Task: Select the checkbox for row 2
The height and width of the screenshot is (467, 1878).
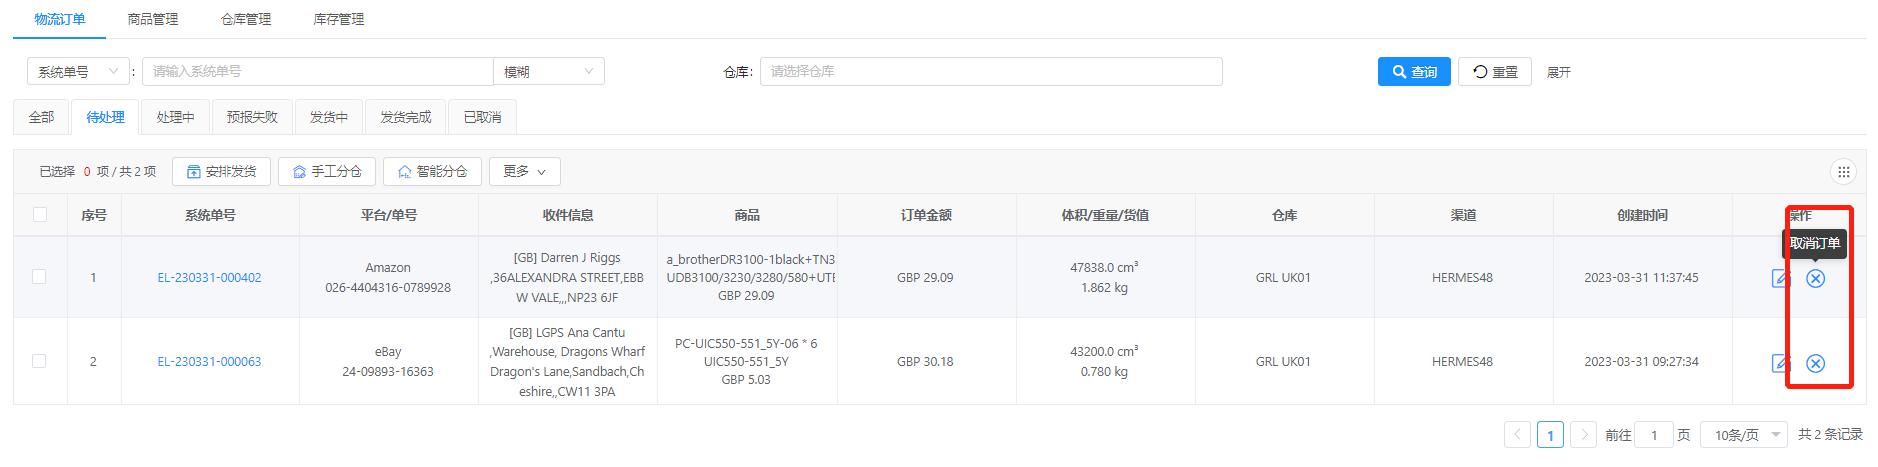Action: 40,361
